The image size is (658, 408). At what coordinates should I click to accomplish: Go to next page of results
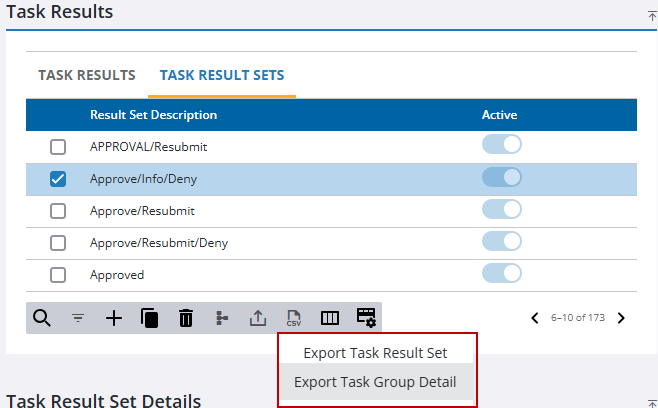point(621,318)
